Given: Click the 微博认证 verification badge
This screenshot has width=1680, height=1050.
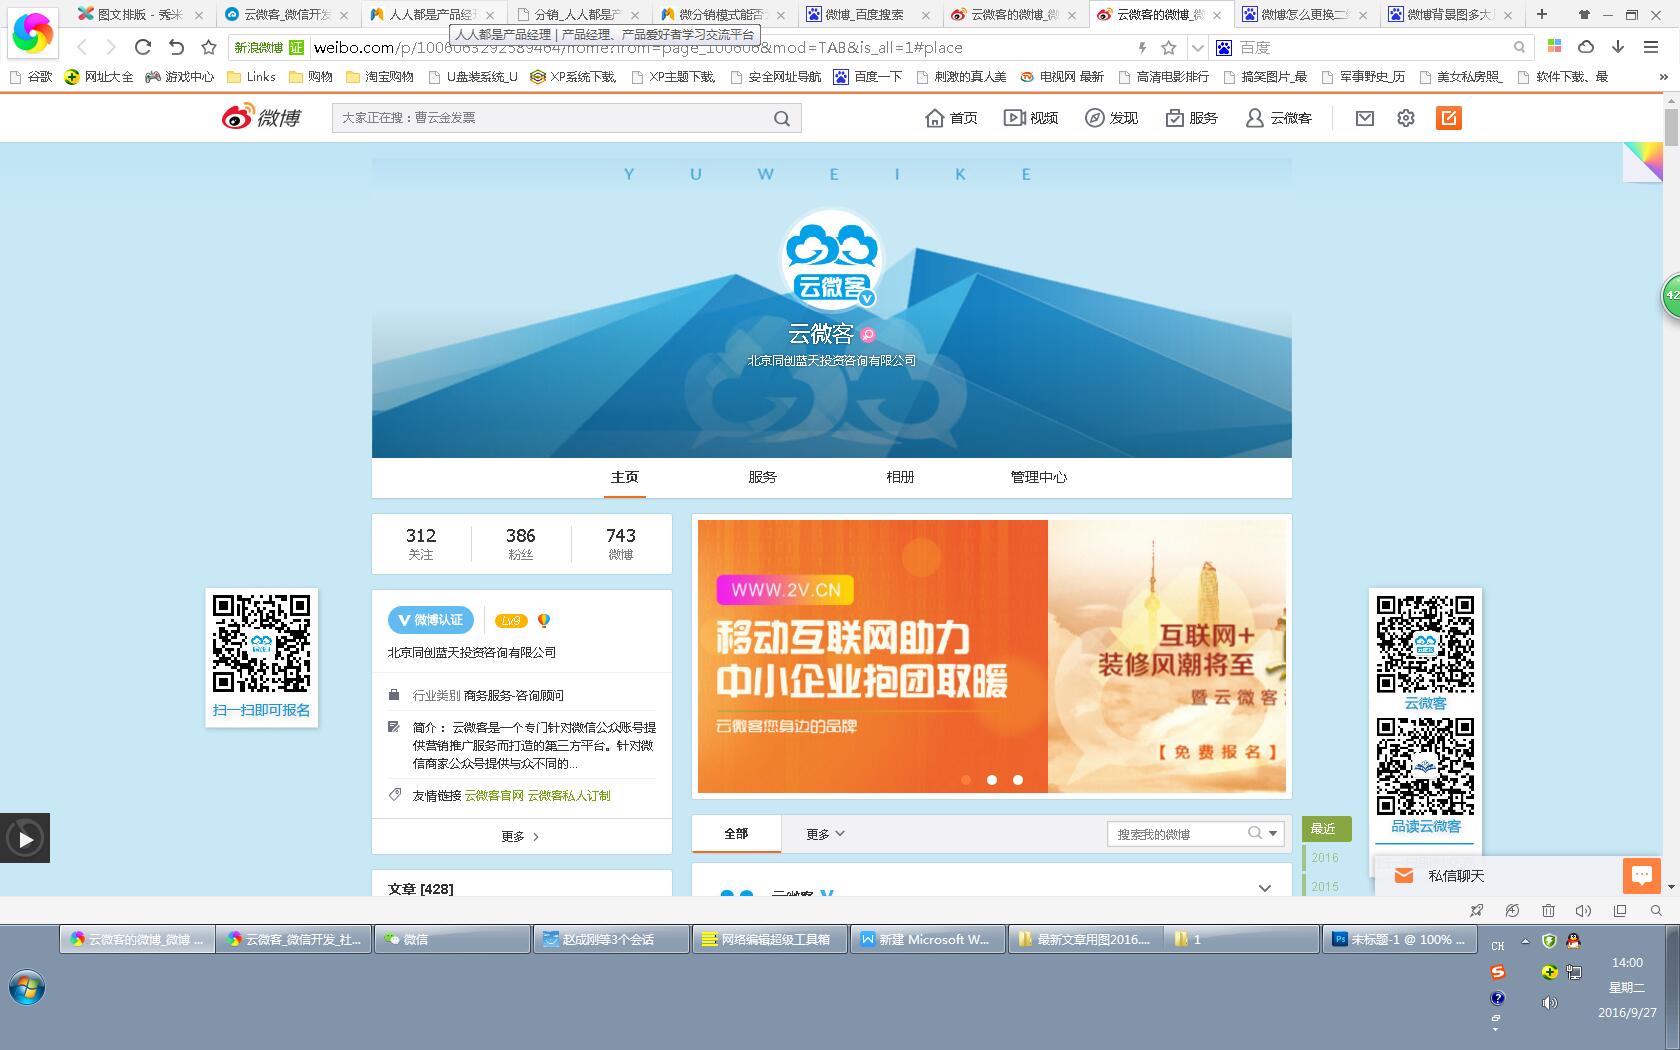Looking at the screenshot, I should click(x=431, y=620).
